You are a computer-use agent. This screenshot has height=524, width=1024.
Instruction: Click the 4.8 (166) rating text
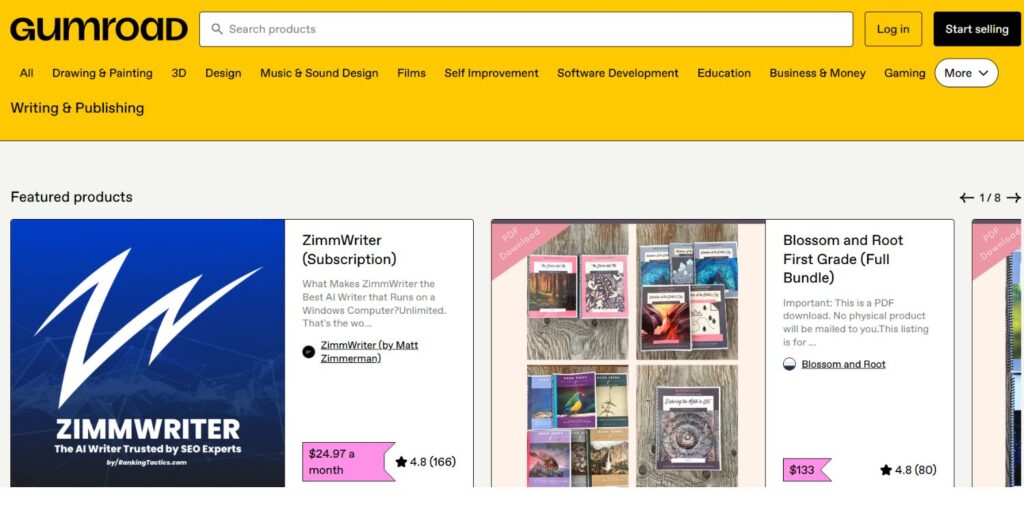[433, 462]
